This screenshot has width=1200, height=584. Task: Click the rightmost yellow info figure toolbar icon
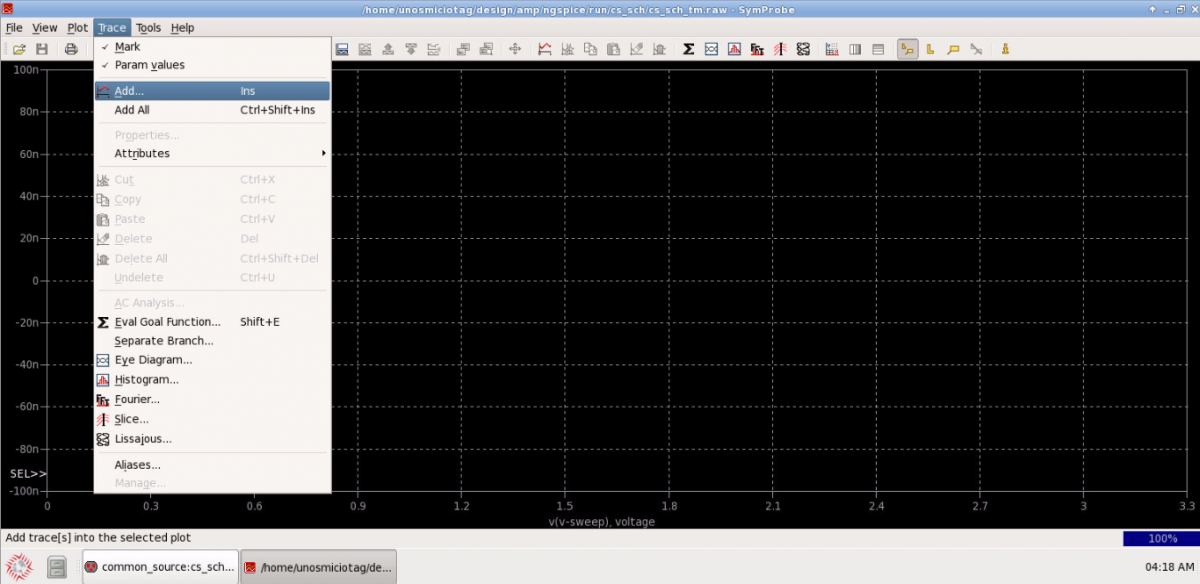[1005, 49]
